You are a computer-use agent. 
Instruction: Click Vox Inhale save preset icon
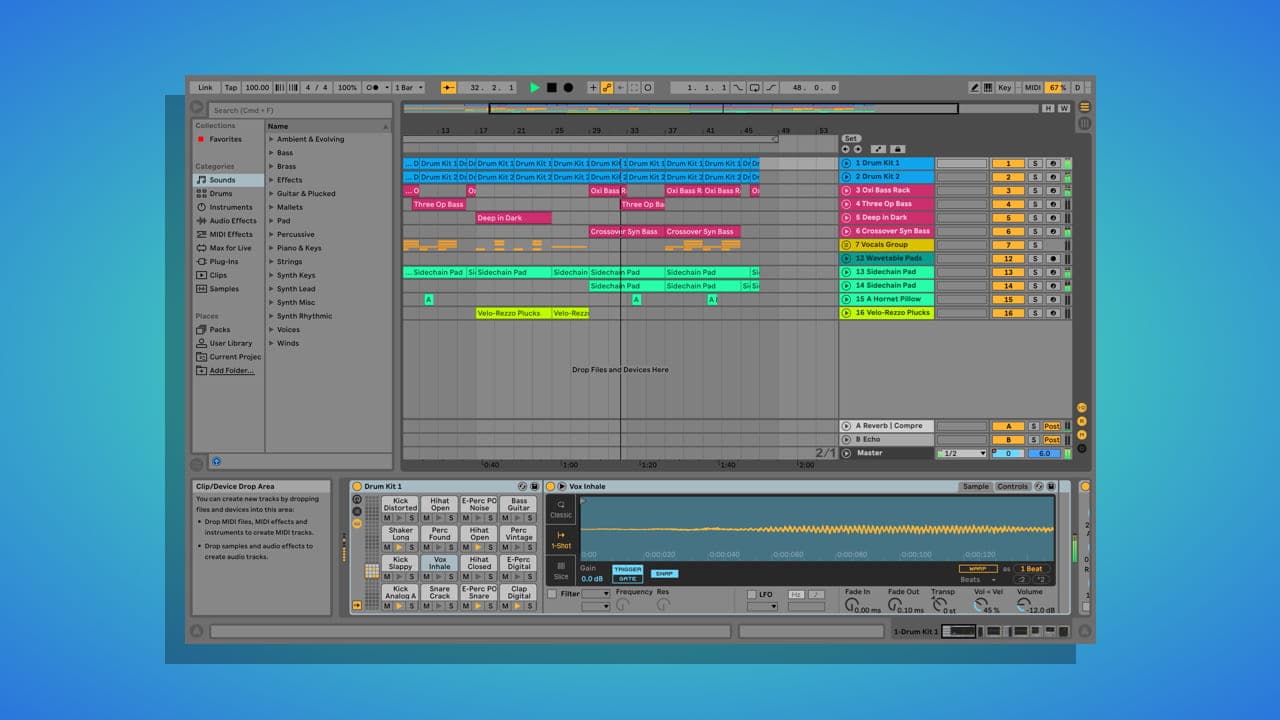[x=1050, y=486]
